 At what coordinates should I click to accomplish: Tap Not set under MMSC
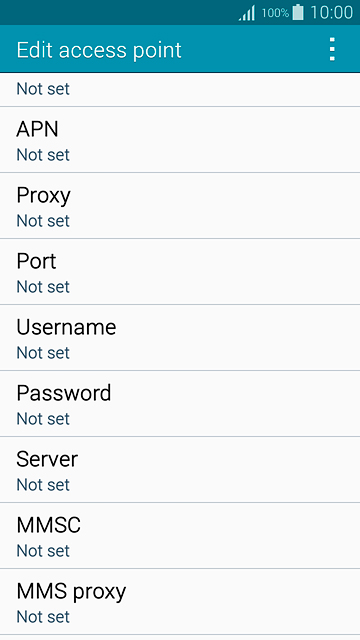tap(43, 551)
